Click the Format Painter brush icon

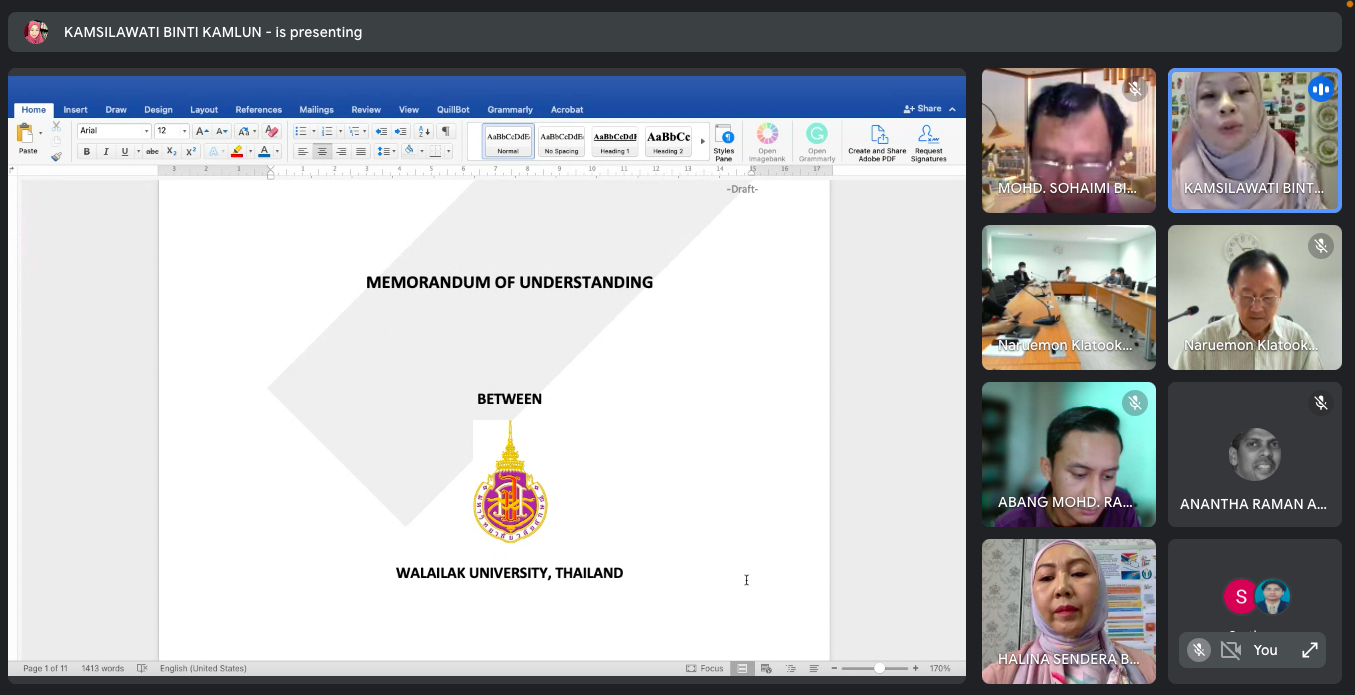pyautogui.click(x=56, y=156)
